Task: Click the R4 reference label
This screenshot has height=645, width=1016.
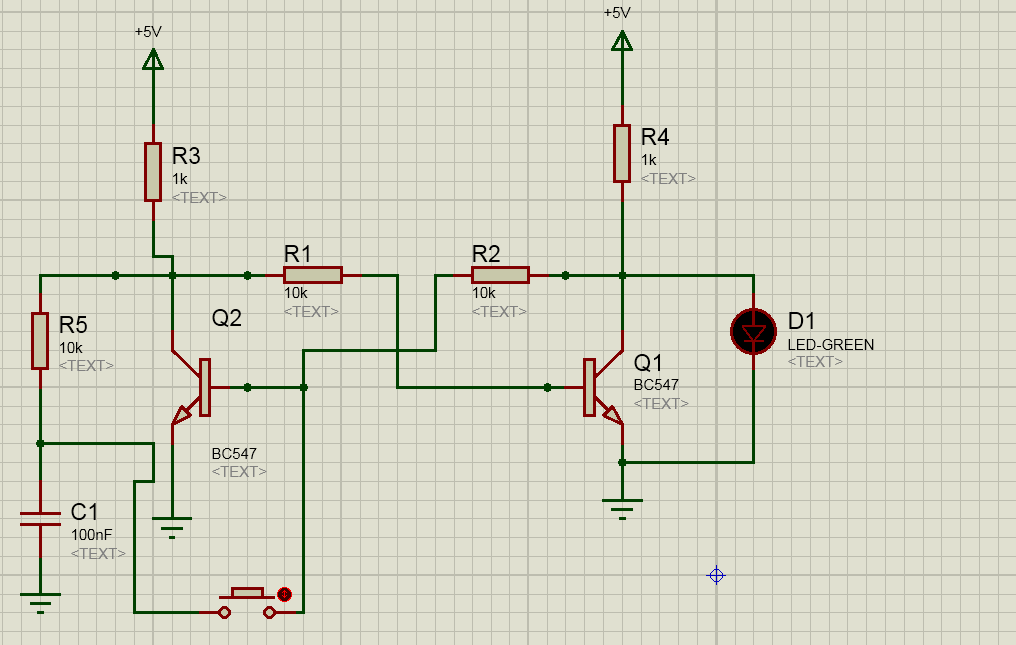Action: coord(655,137)
